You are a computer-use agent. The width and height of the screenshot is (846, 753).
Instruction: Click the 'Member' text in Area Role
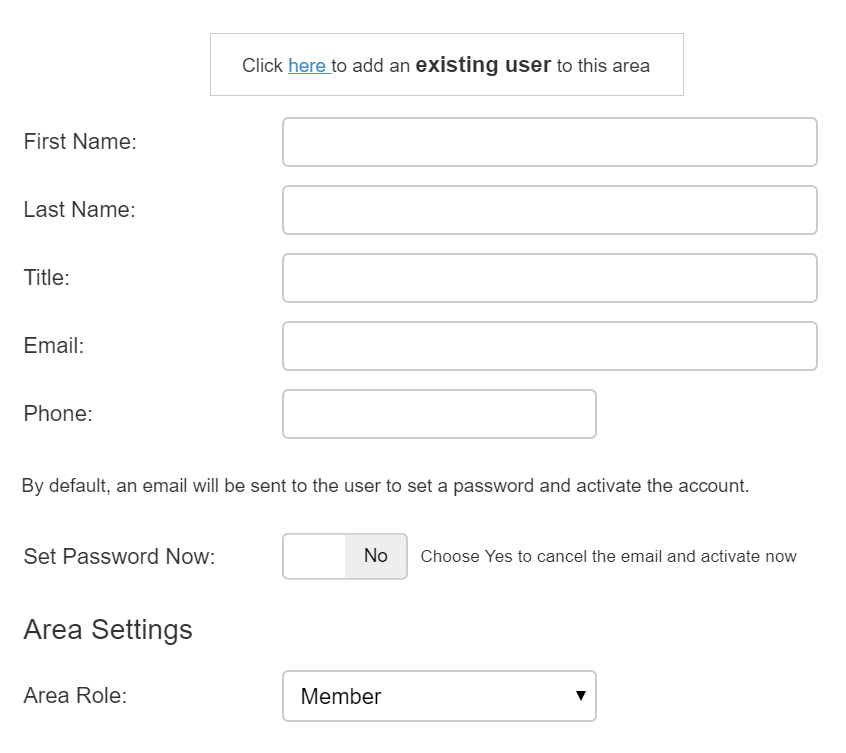pyautogui.click(x=341, y=696)
